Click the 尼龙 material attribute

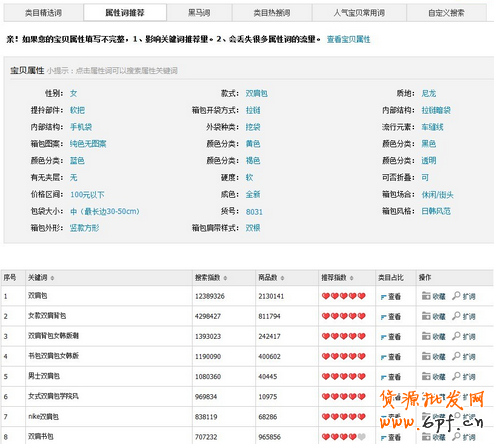[x=429, y=93]
